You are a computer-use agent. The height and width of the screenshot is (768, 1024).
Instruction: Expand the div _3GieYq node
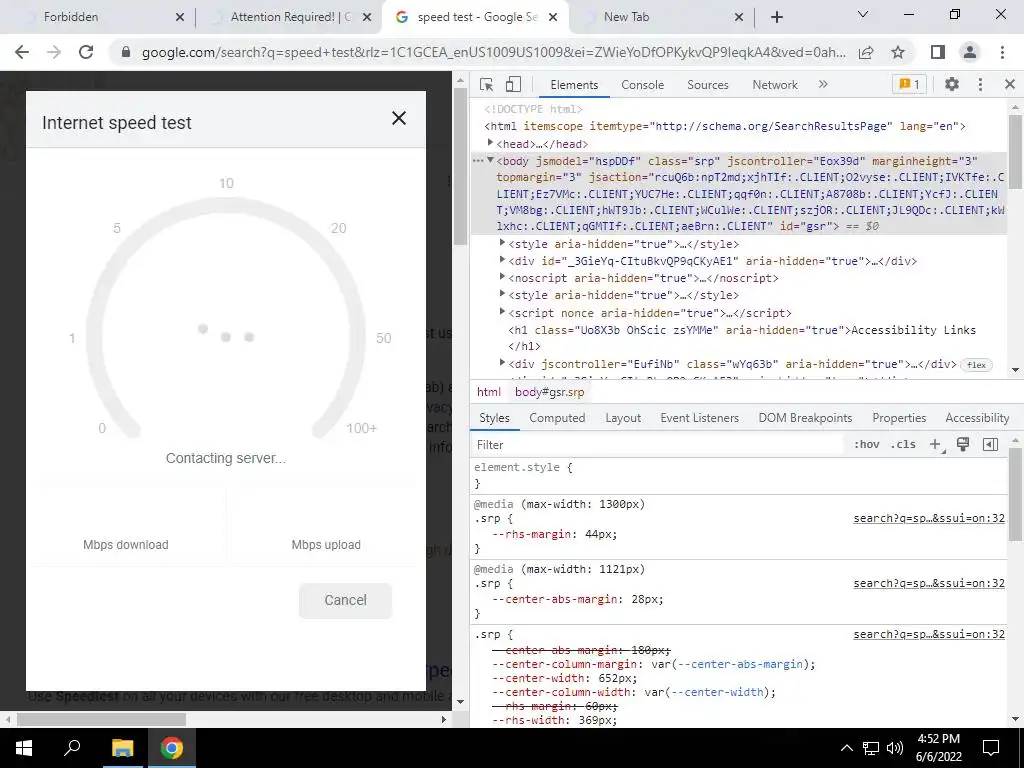[502, 260]
